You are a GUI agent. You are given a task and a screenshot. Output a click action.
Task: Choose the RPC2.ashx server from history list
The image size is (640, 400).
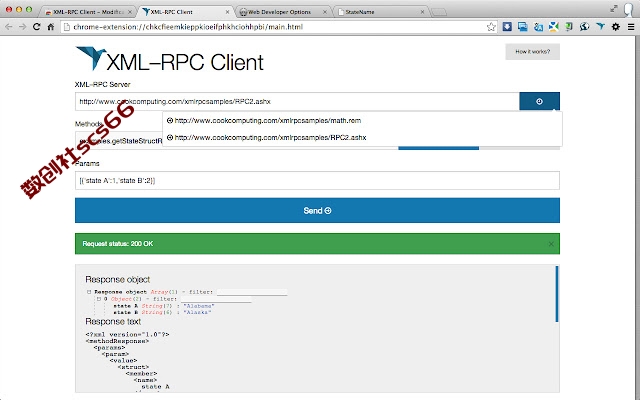[x=362, y=138]
